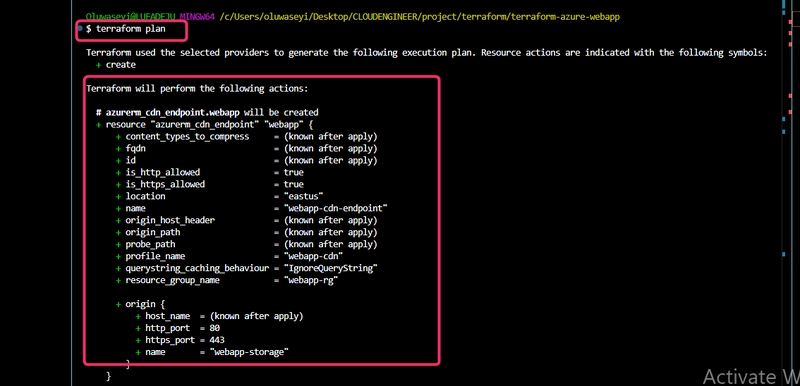Viewport: 800px width, 386px height.
Task: Click the probe_path attribute line
Action: (x=246, y=244)
